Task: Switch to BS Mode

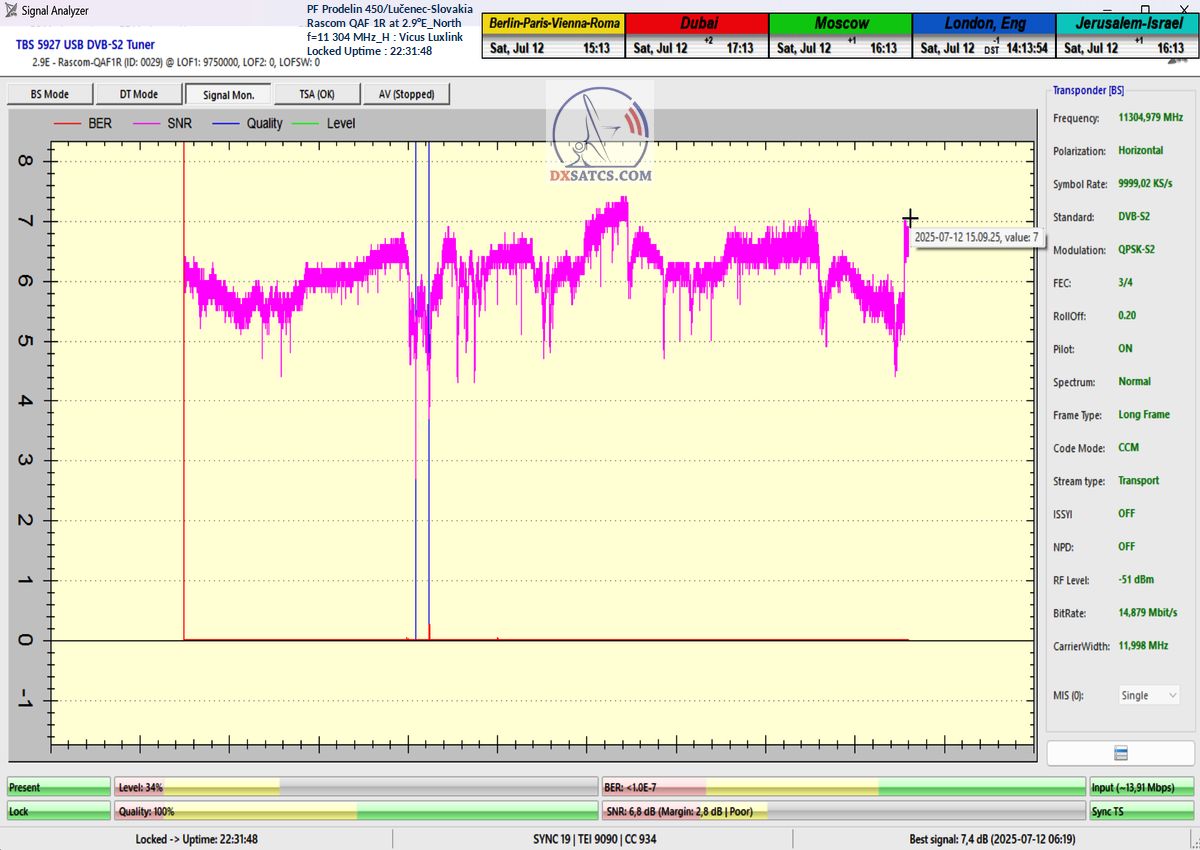Action: pos(50,94)
